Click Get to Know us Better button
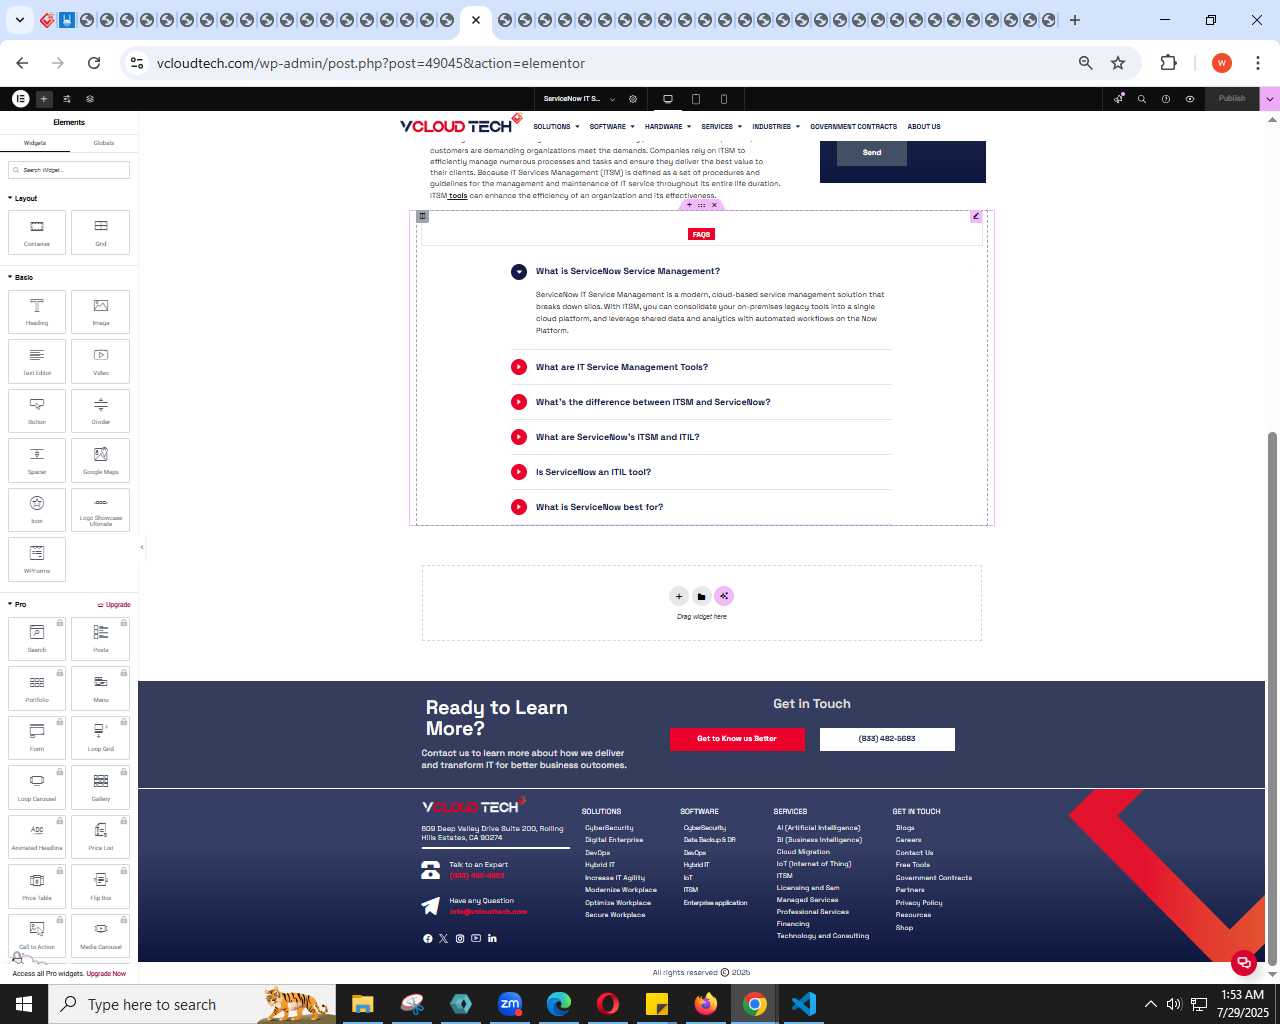1280x1024 pixels. click(737, 739)
